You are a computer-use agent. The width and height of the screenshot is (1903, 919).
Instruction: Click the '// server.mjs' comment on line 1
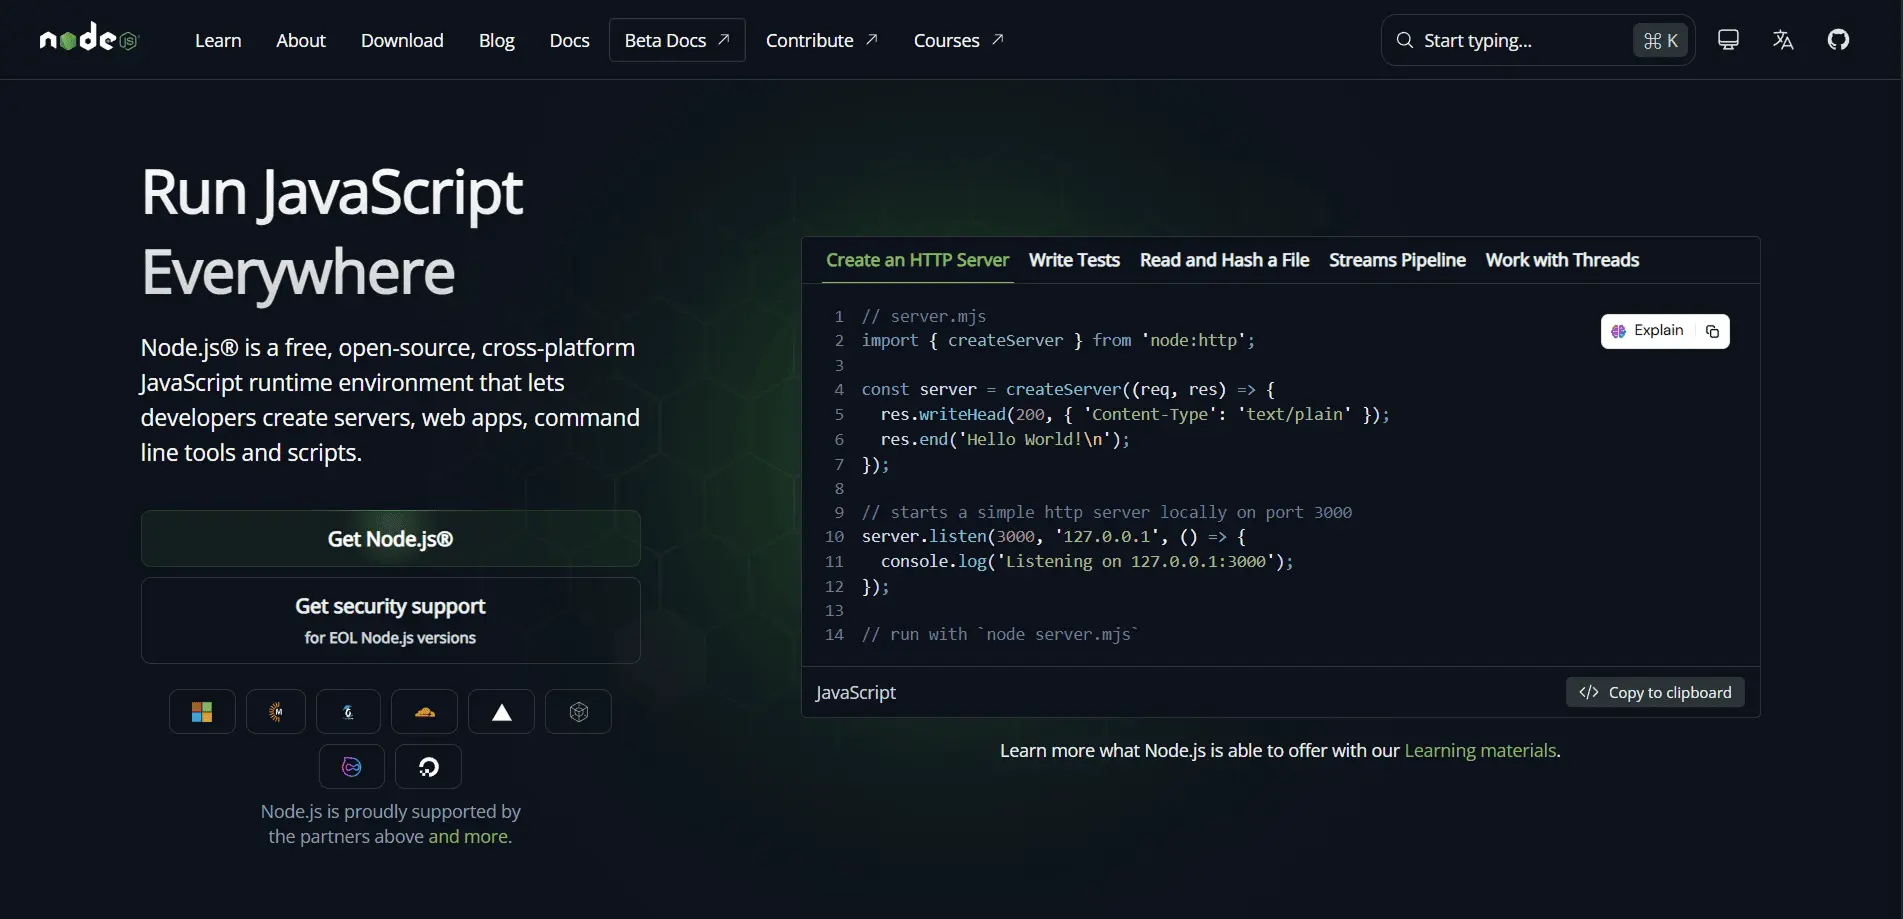[924, 316]
